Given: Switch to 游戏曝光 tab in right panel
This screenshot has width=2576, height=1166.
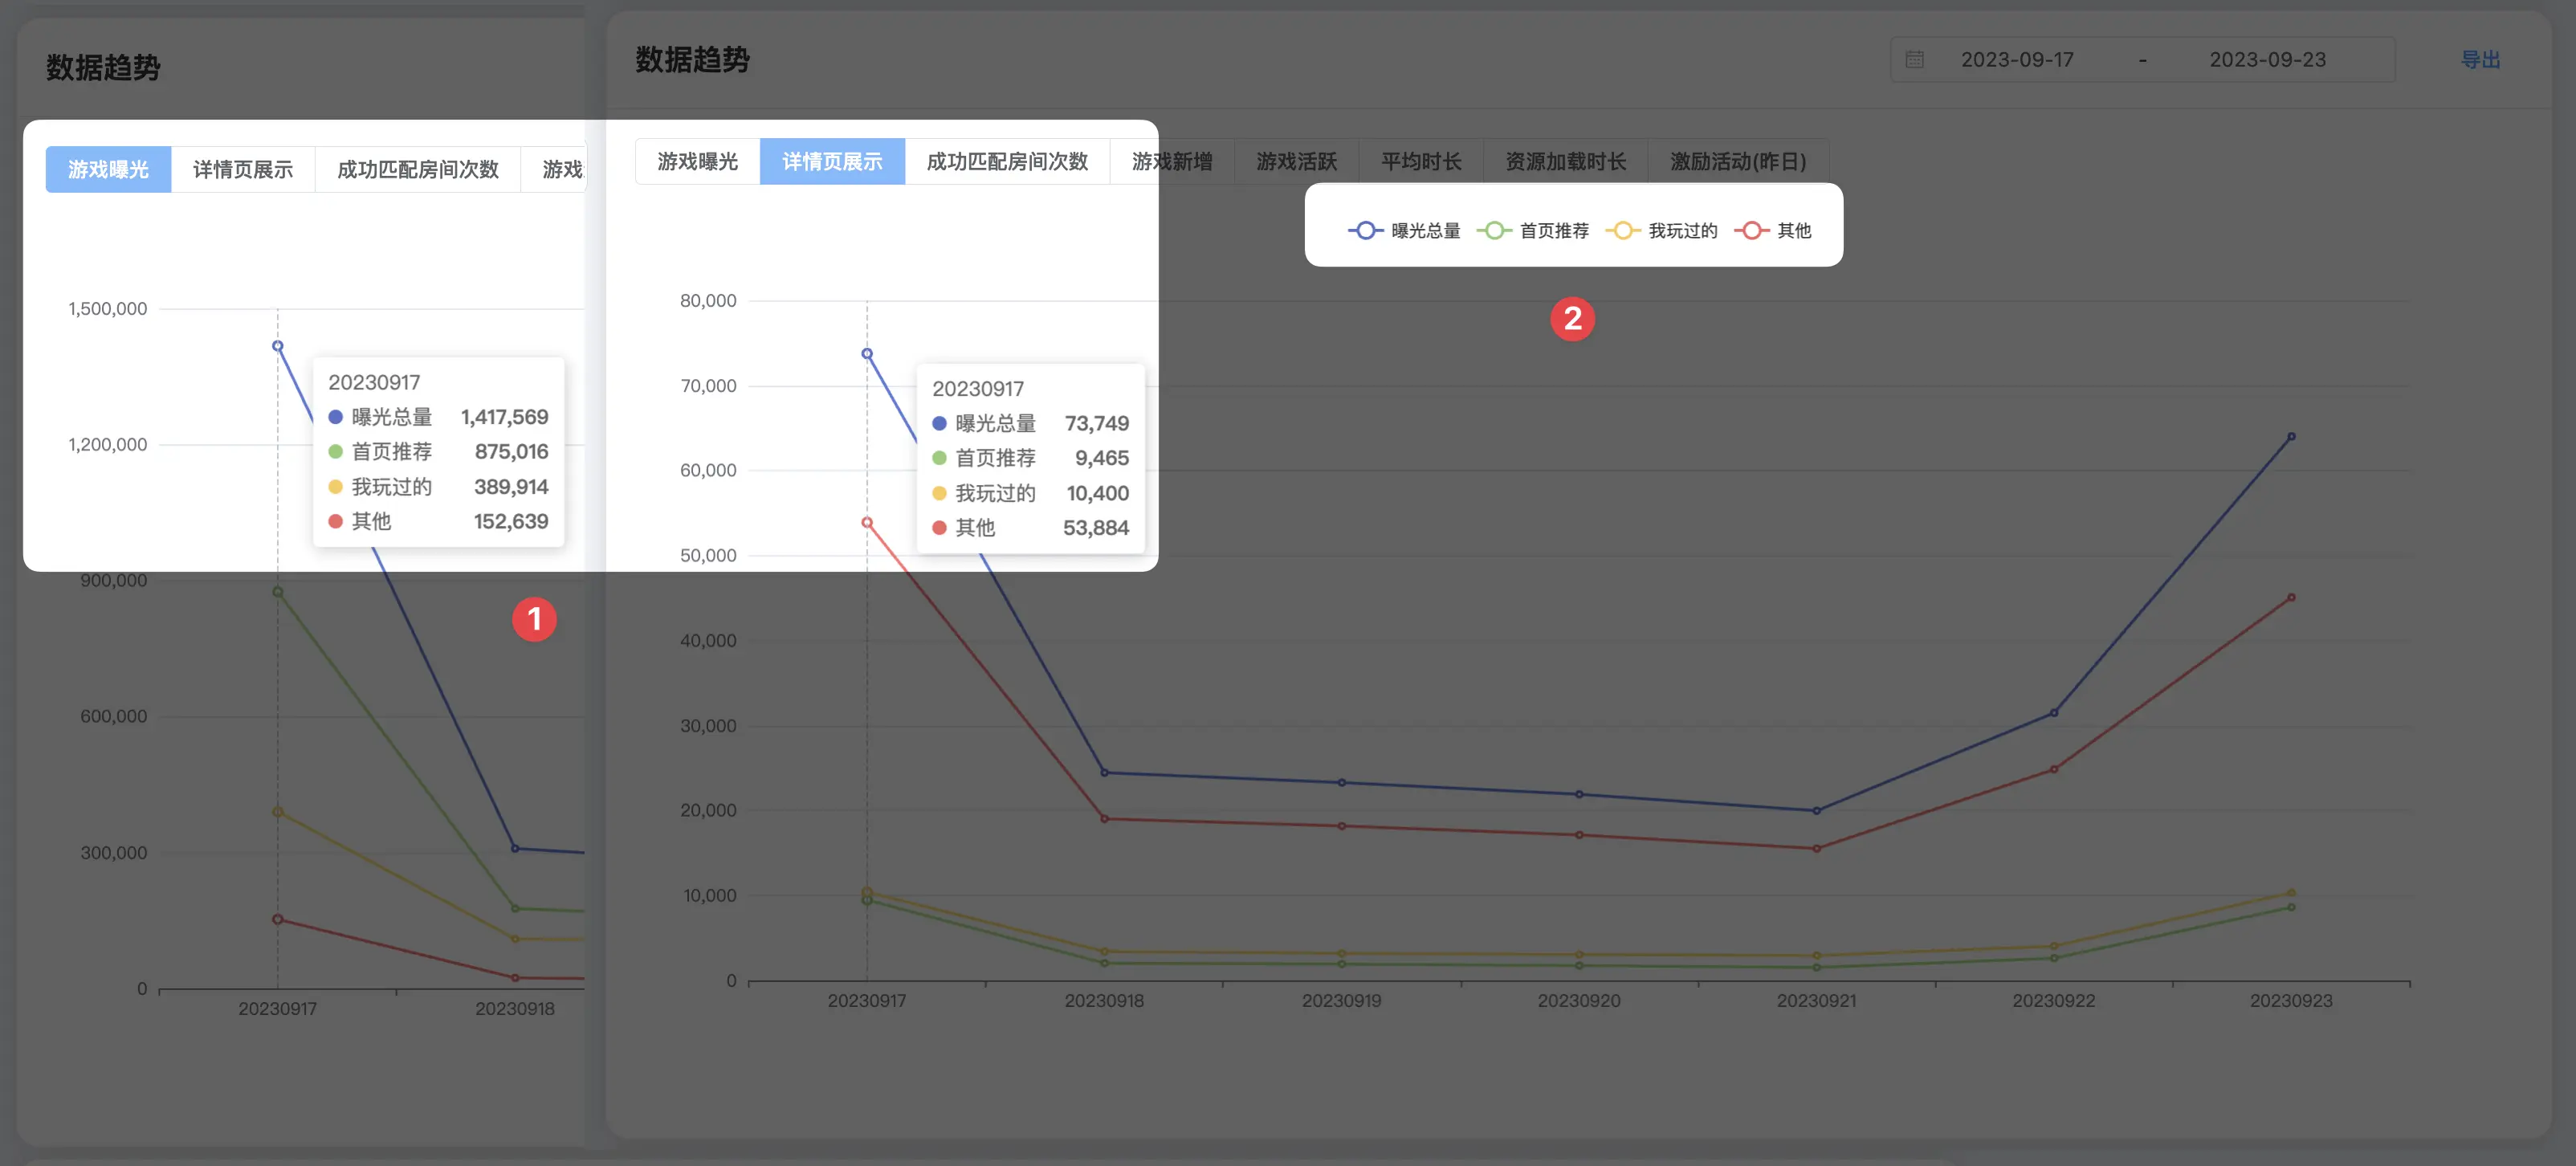Looking at the screenshot, I should click(x=697, y=161).
